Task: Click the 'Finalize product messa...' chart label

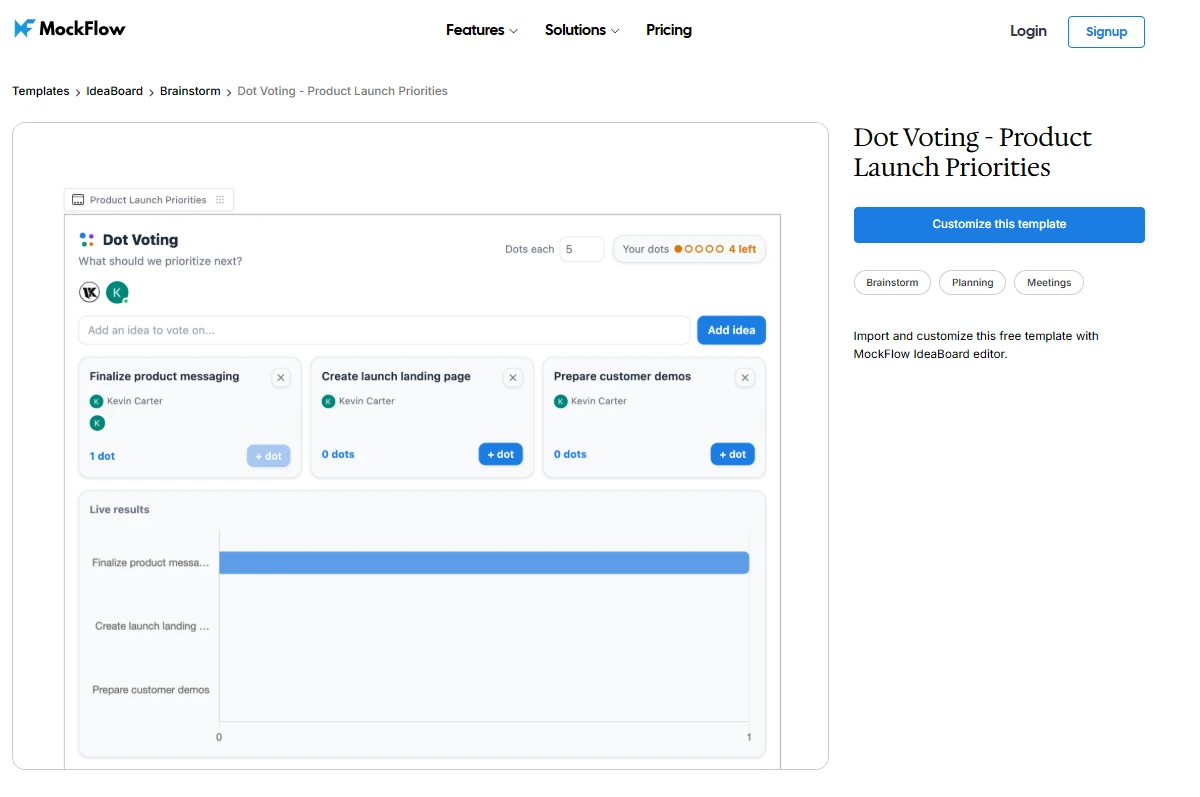Action: pyautogui.click(x=151, y=563)
